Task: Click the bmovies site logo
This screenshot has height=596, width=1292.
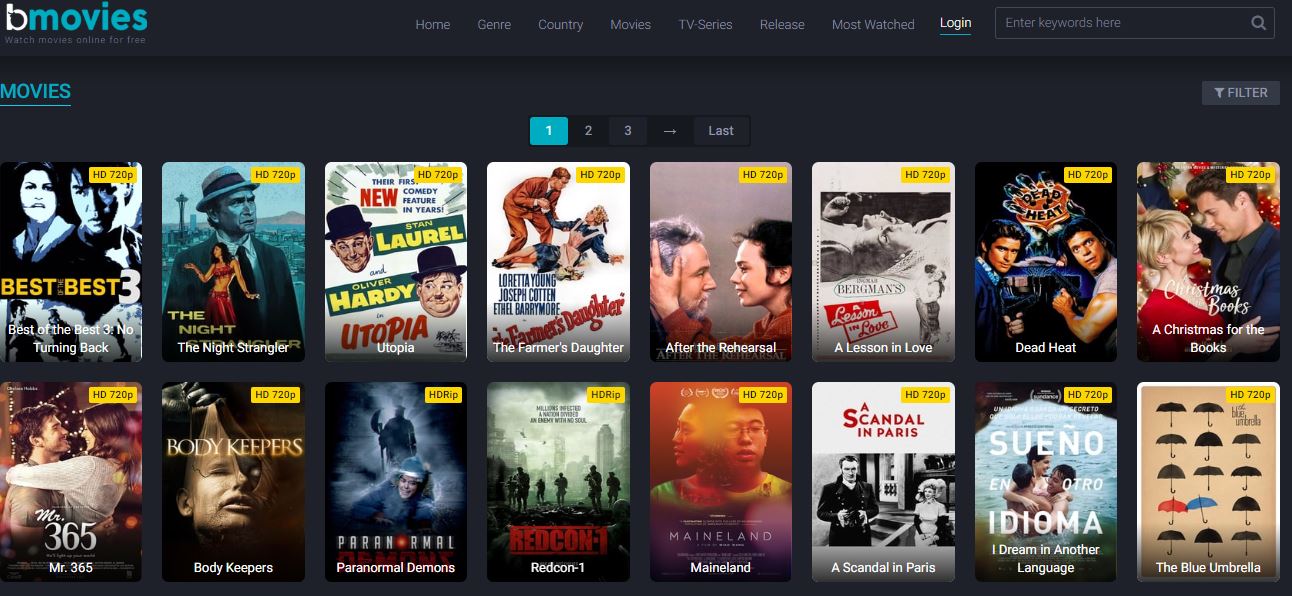Action: click(x=76, y=17)
